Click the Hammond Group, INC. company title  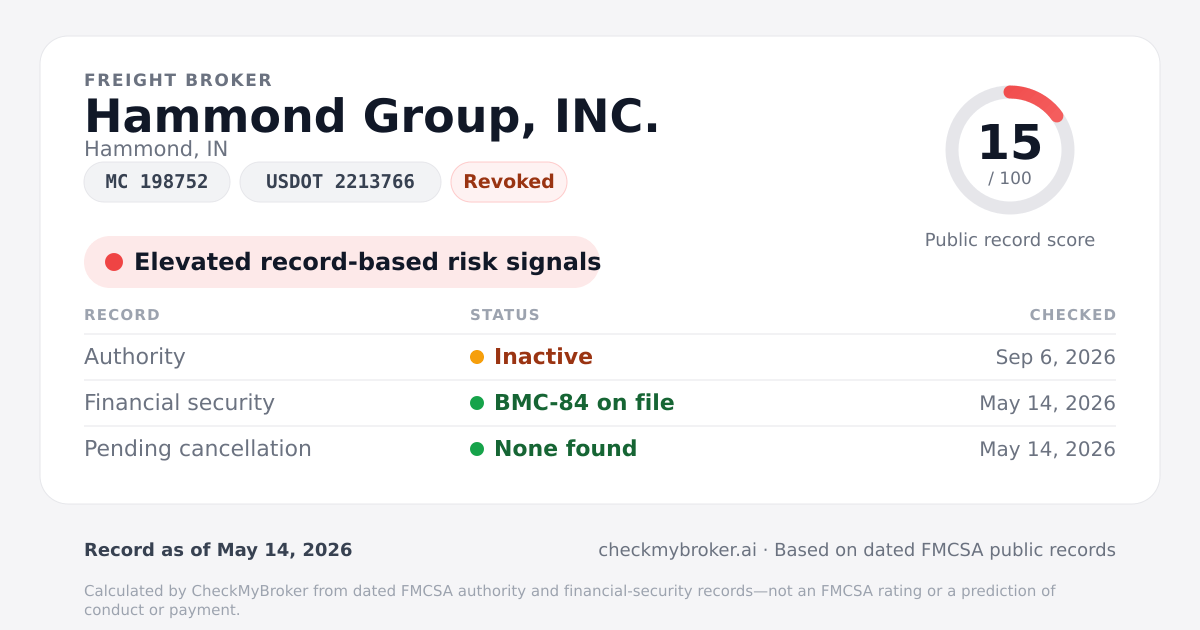(x=372, y=116)
